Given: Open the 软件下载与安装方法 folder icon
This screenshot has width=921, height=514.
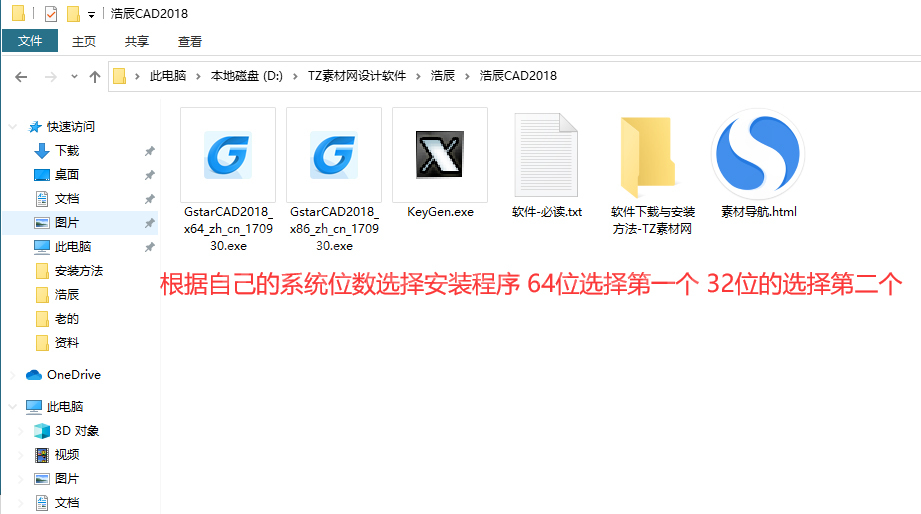Looking at the screenshot, I should tap(648, 156).
